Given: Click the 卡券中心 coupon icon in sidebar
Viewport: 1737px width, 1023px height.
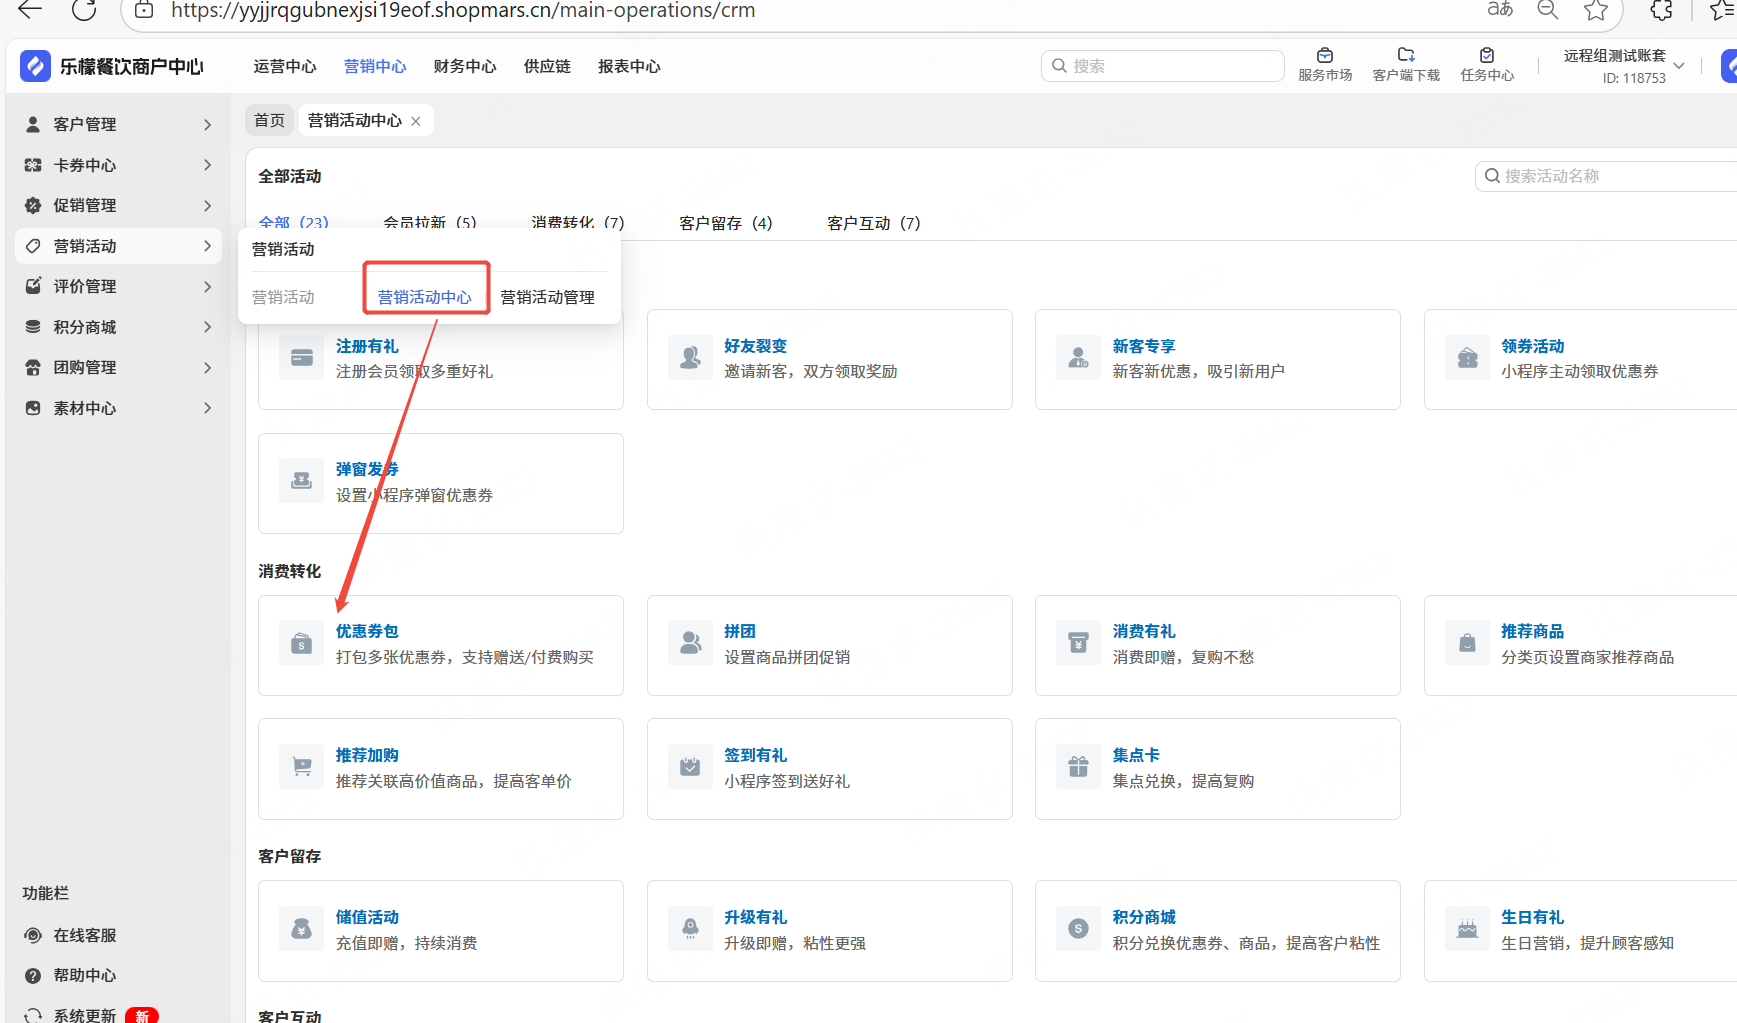Looking at the screenshot, I should [33, 165].
